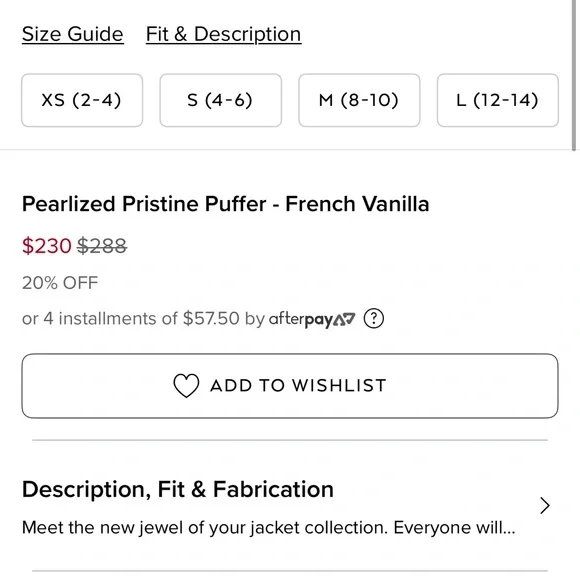Click the afterpay wordmark text
Viewport: 580px width, 580px height.
pyautogui.click(x=301, y=320)
